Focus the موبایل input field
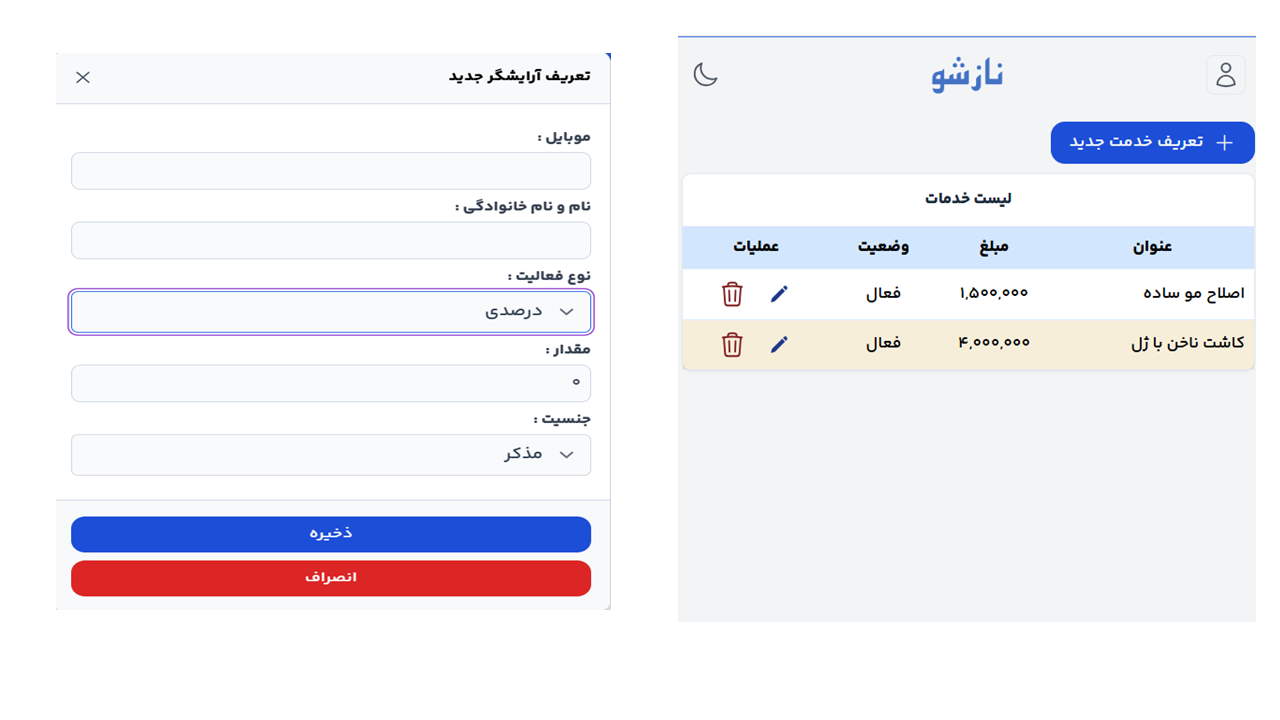The image size is (1280, 720). [331, 171]
